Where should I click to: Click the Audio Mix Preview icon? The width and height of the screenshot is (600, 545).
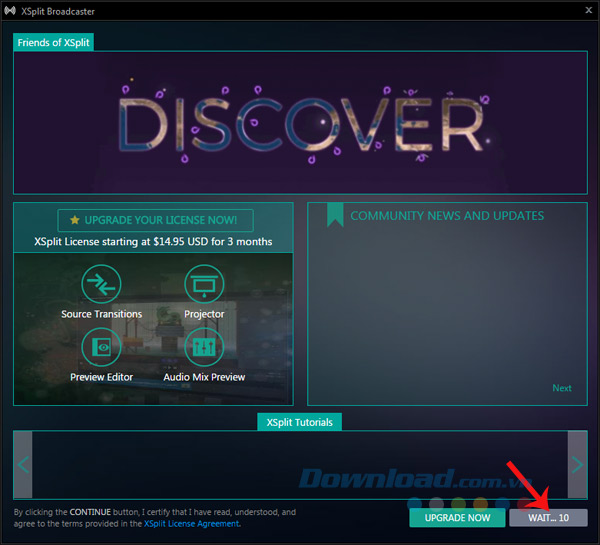(x=204, y=347)
